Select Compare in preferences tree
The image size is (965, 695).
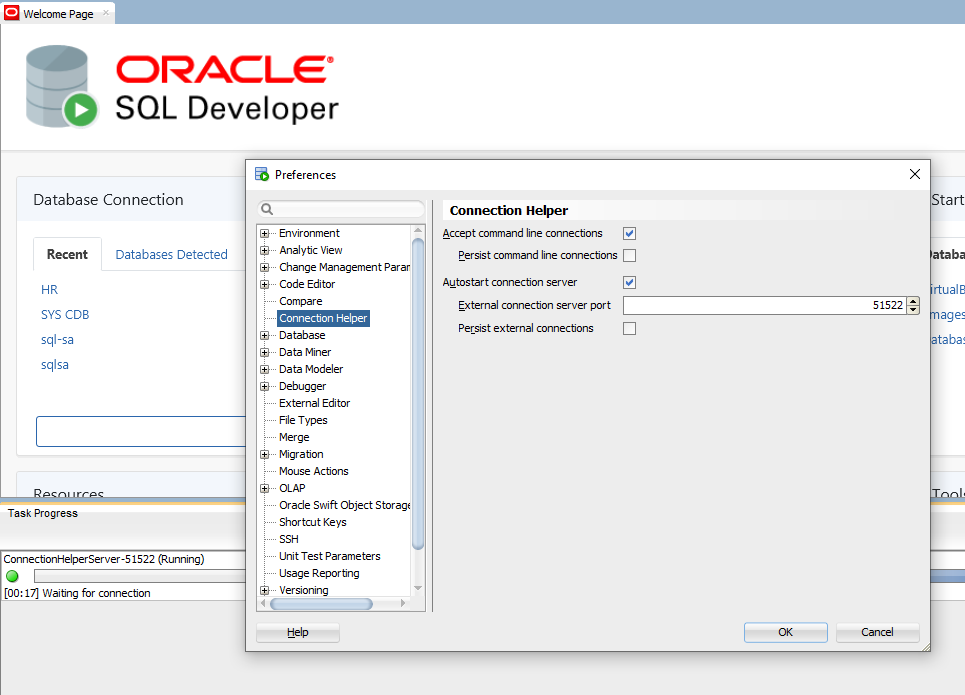[x=300, y=301]
